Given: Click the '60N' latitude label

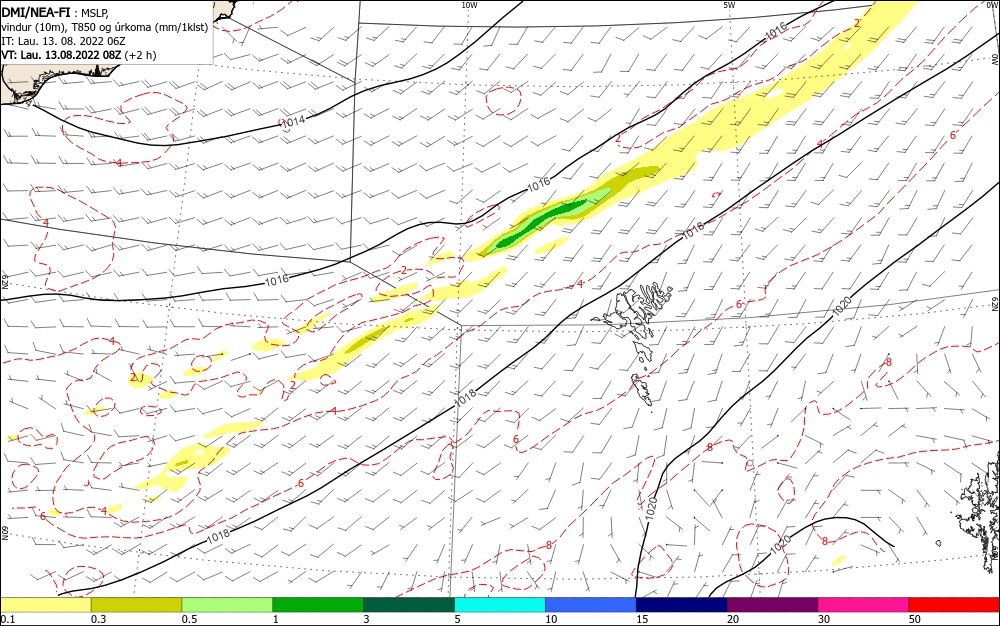Looking at the screenshot, I should 6,532.
